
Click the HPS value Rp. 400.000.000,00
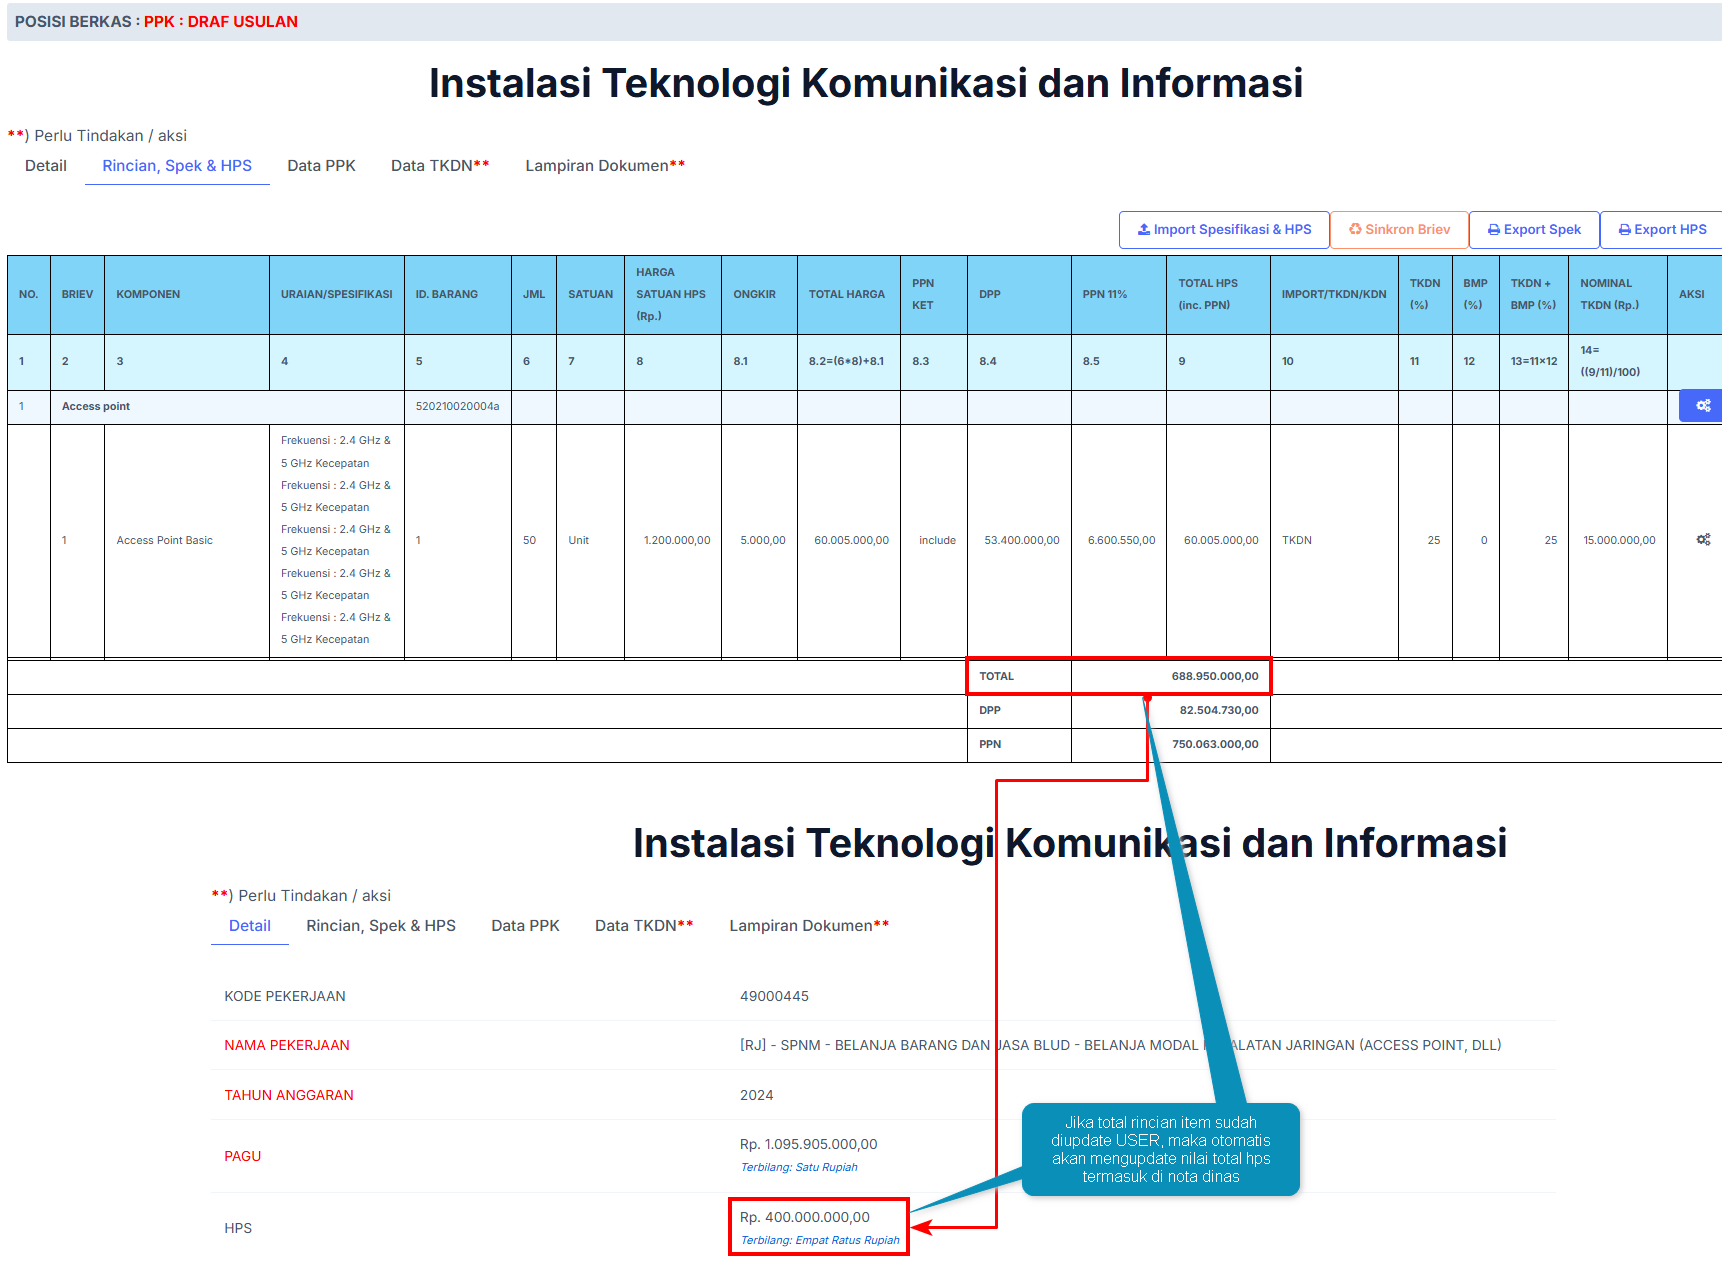(805, 1218)
